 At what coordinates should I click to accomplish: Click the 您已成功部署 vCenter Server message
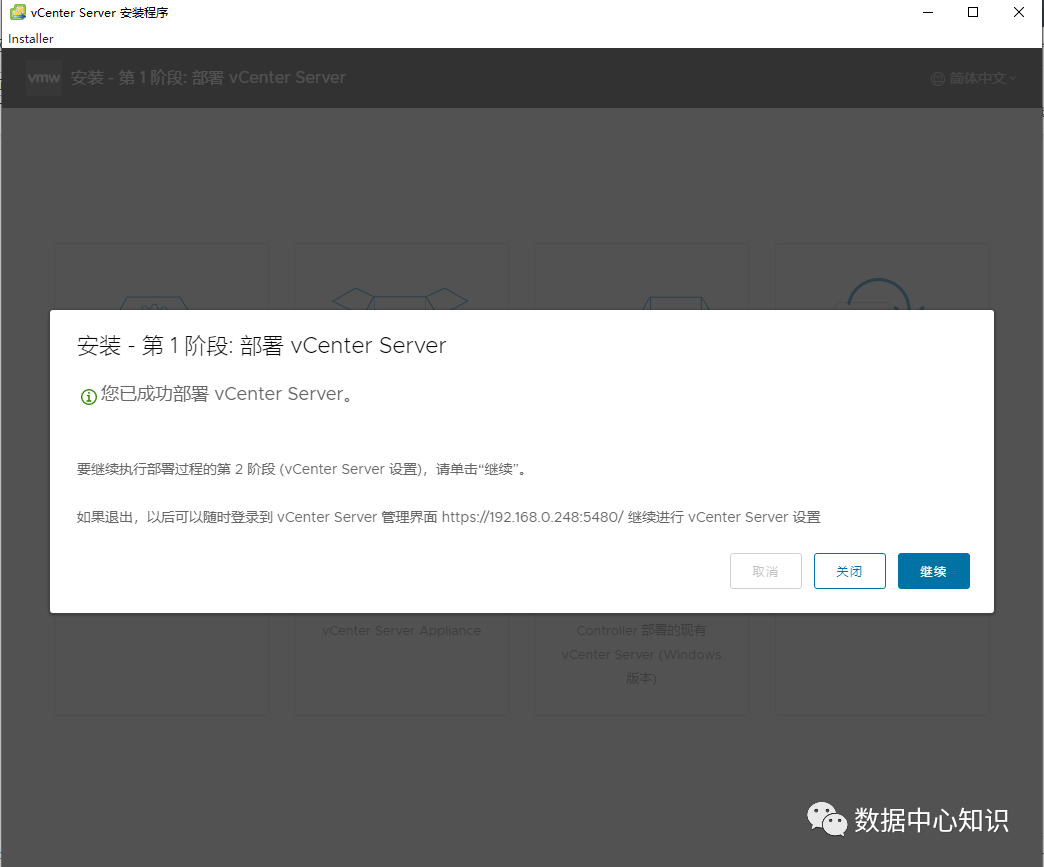point(226,394)
